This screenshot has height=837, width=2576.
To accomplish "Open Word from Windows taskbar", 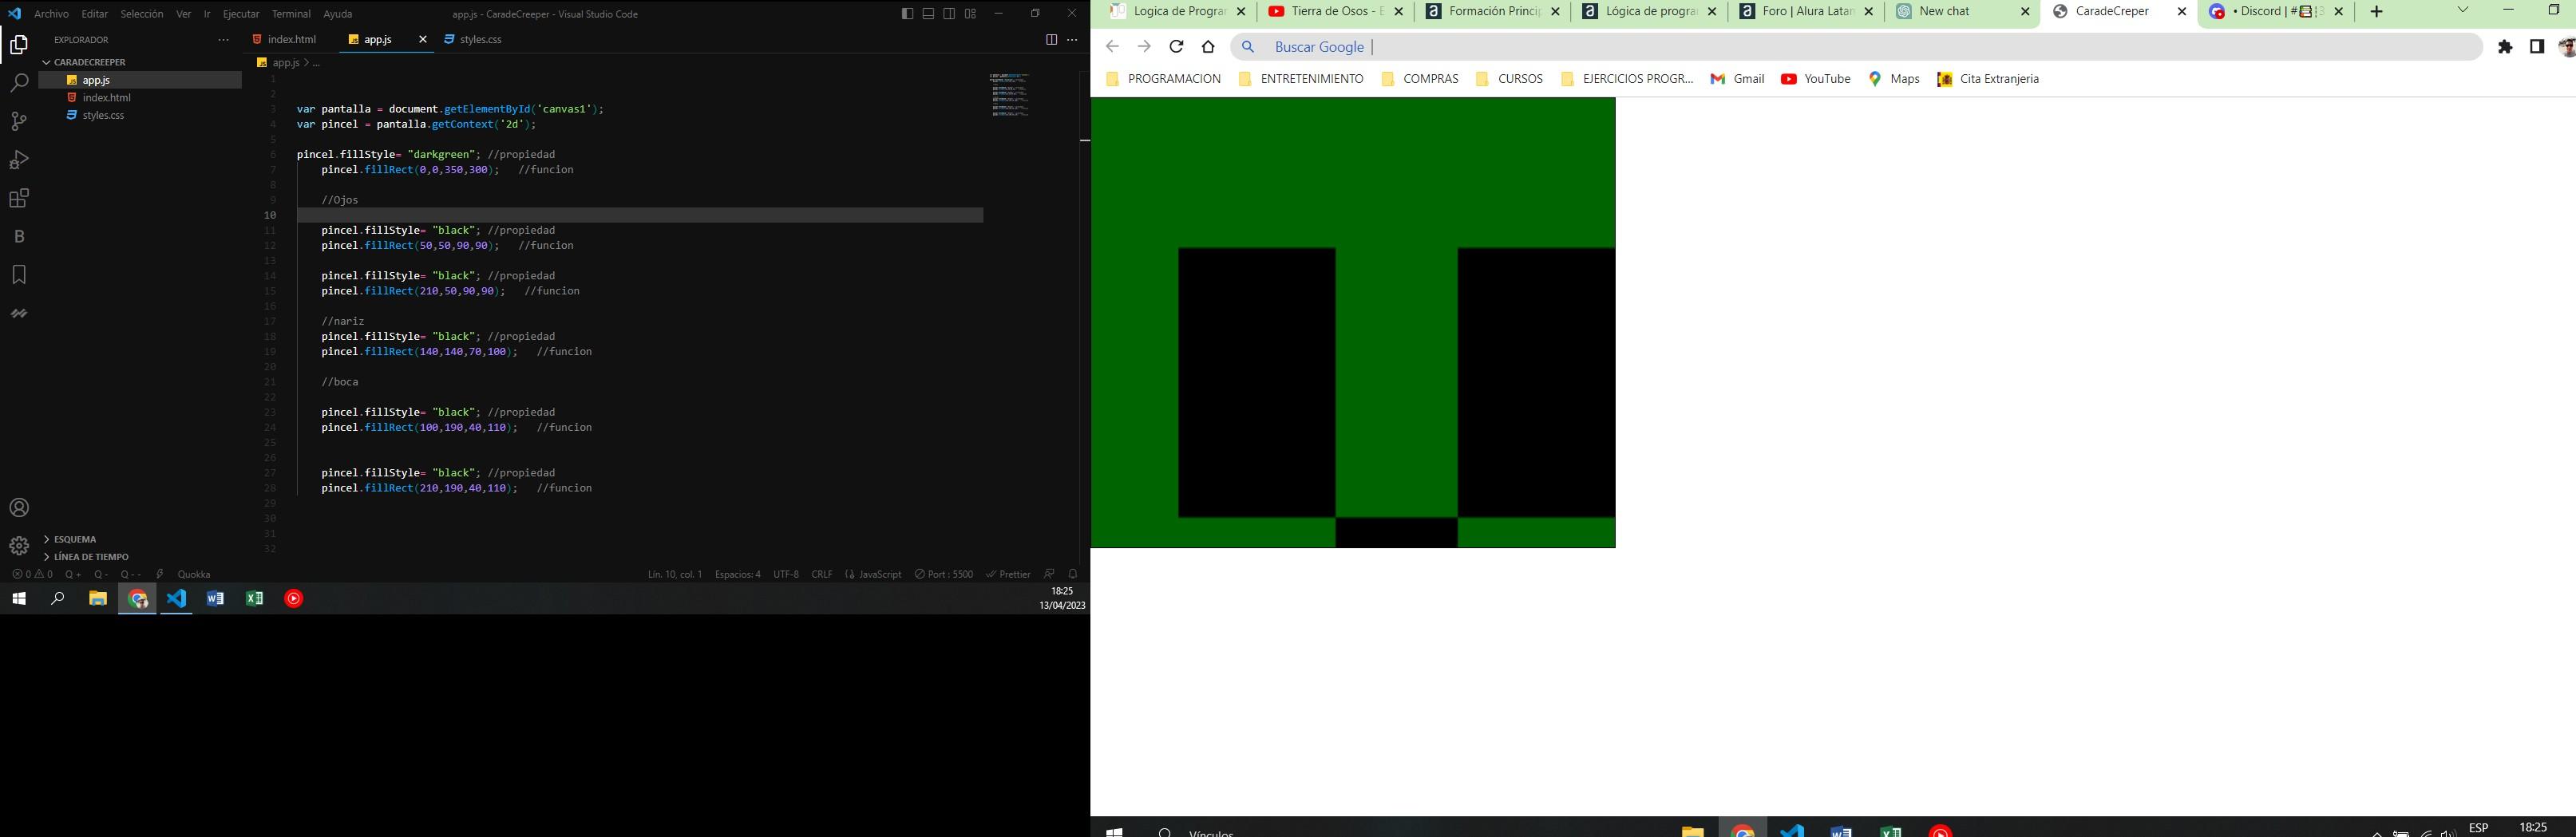I will tap(215, 599).
